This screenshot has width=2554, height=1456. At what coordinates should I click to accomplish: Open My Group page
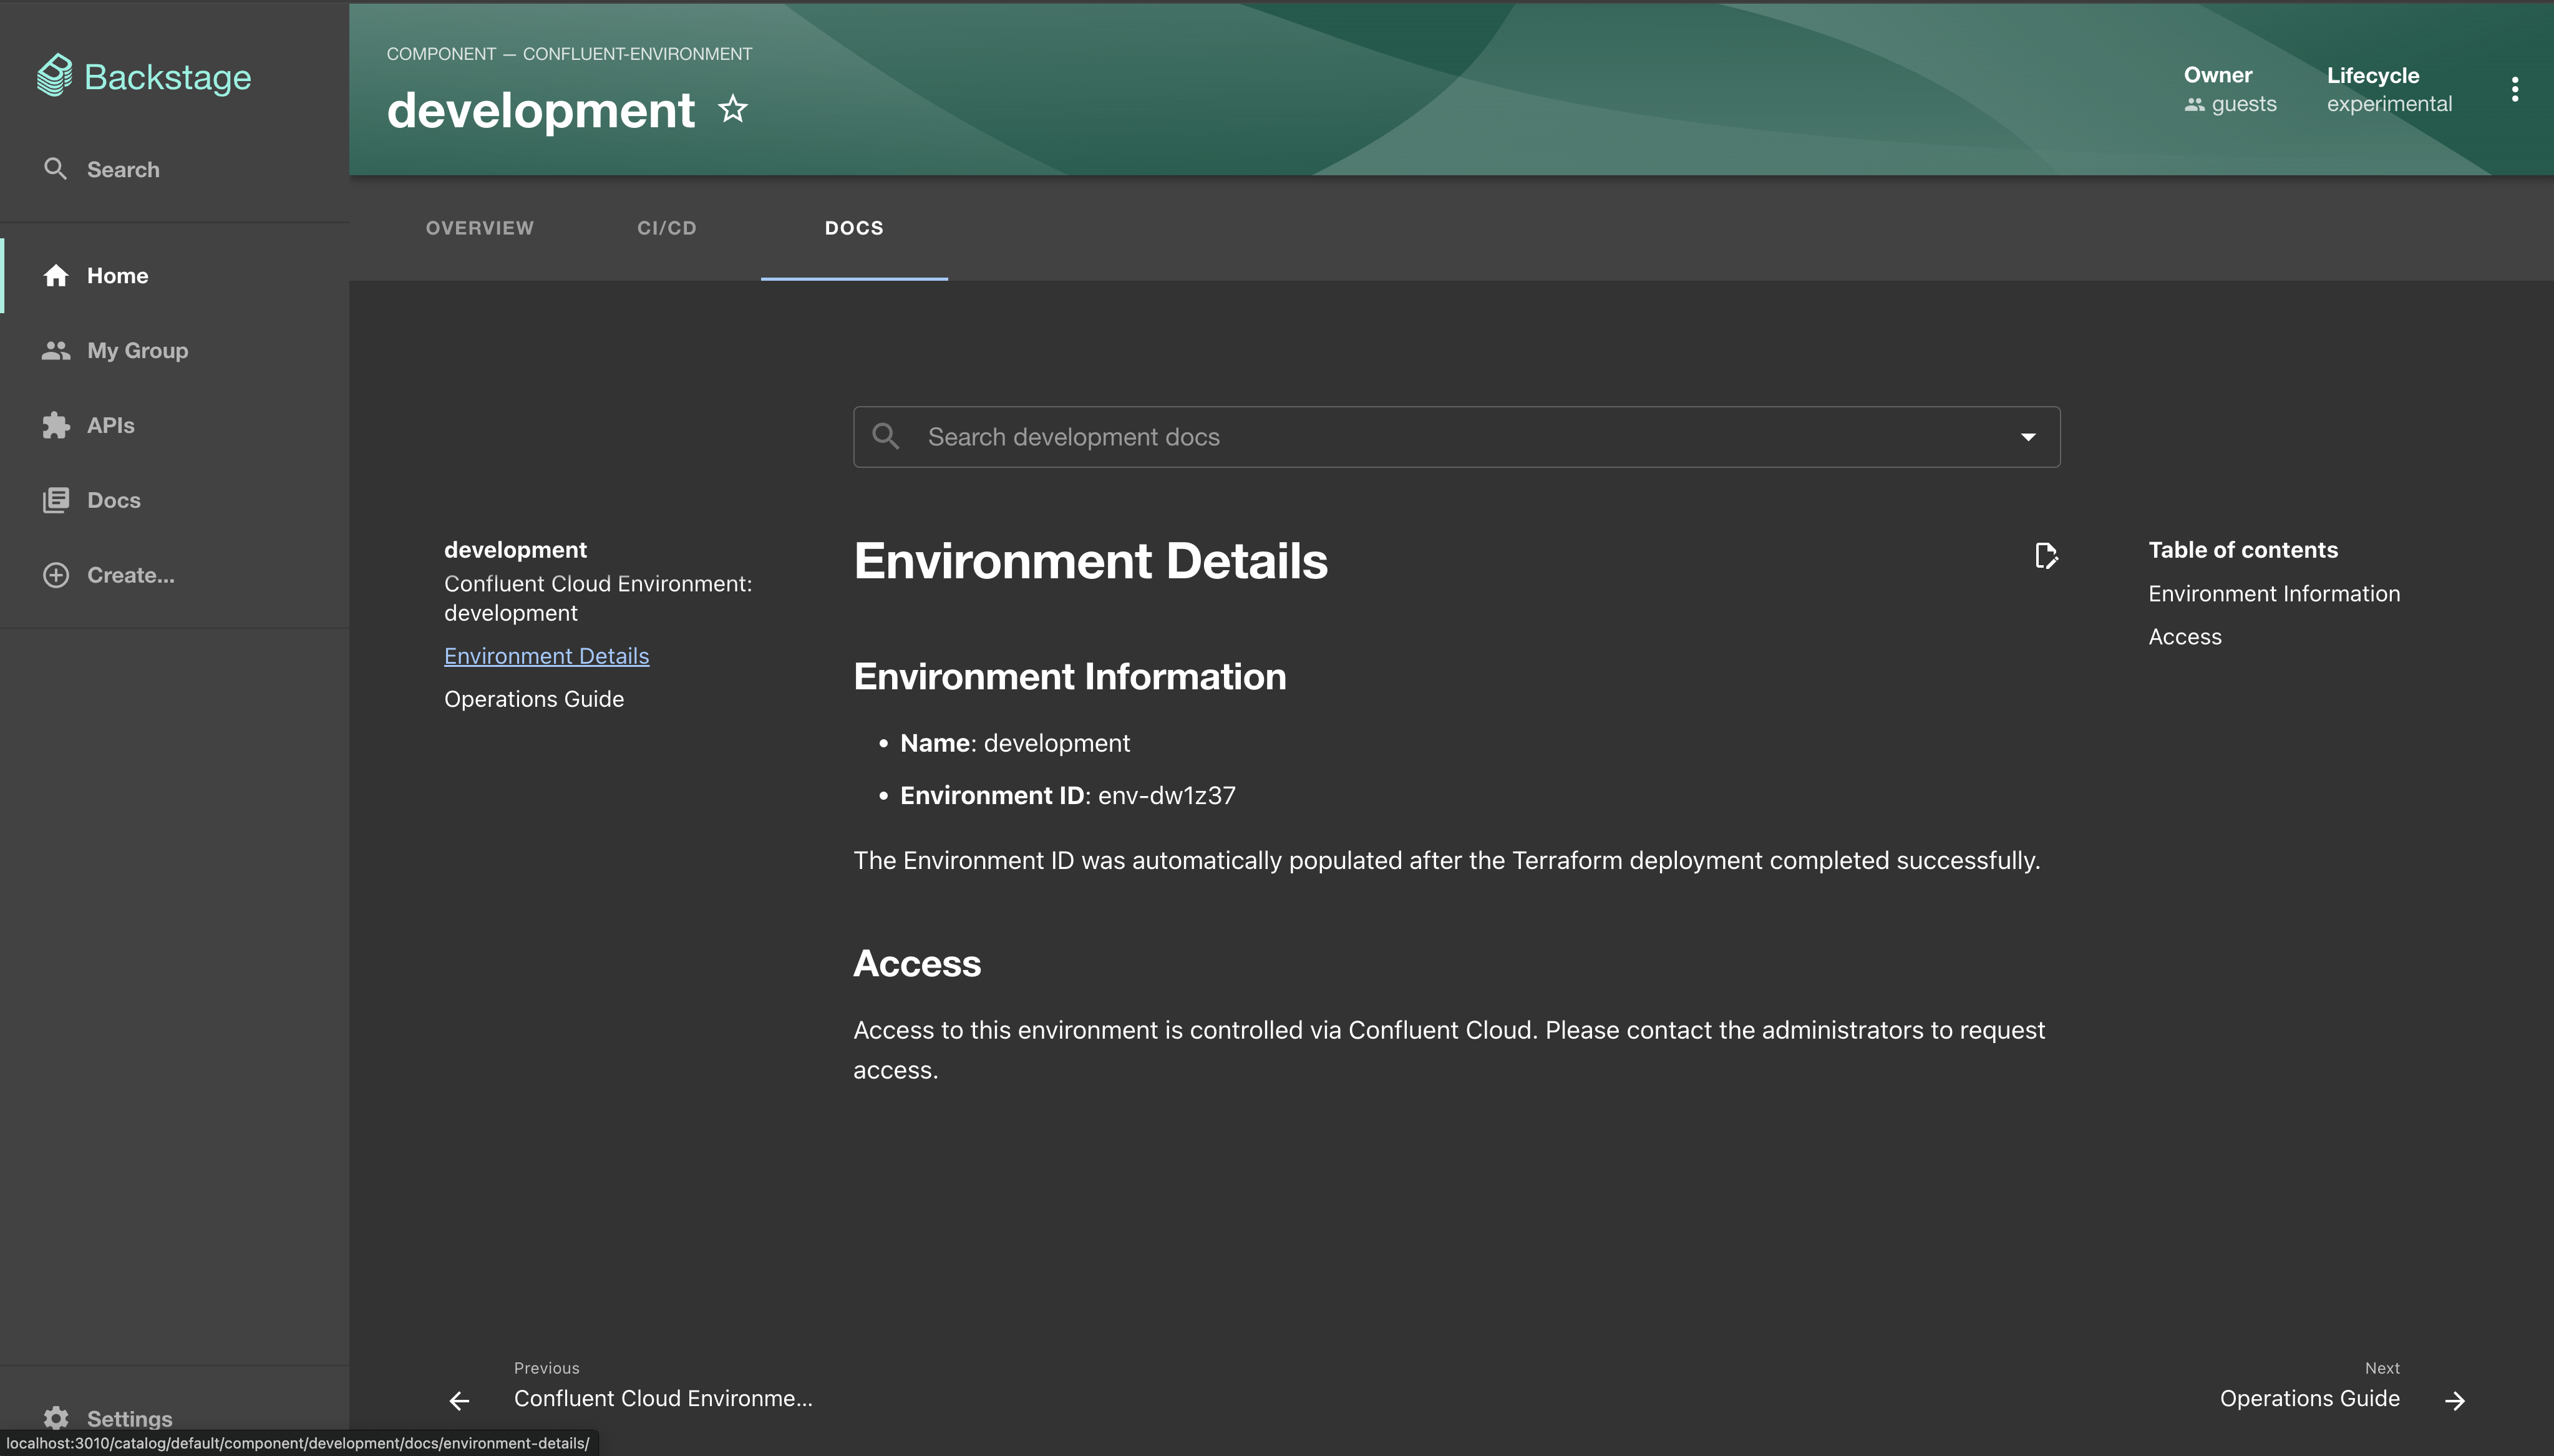coord(115,350)
